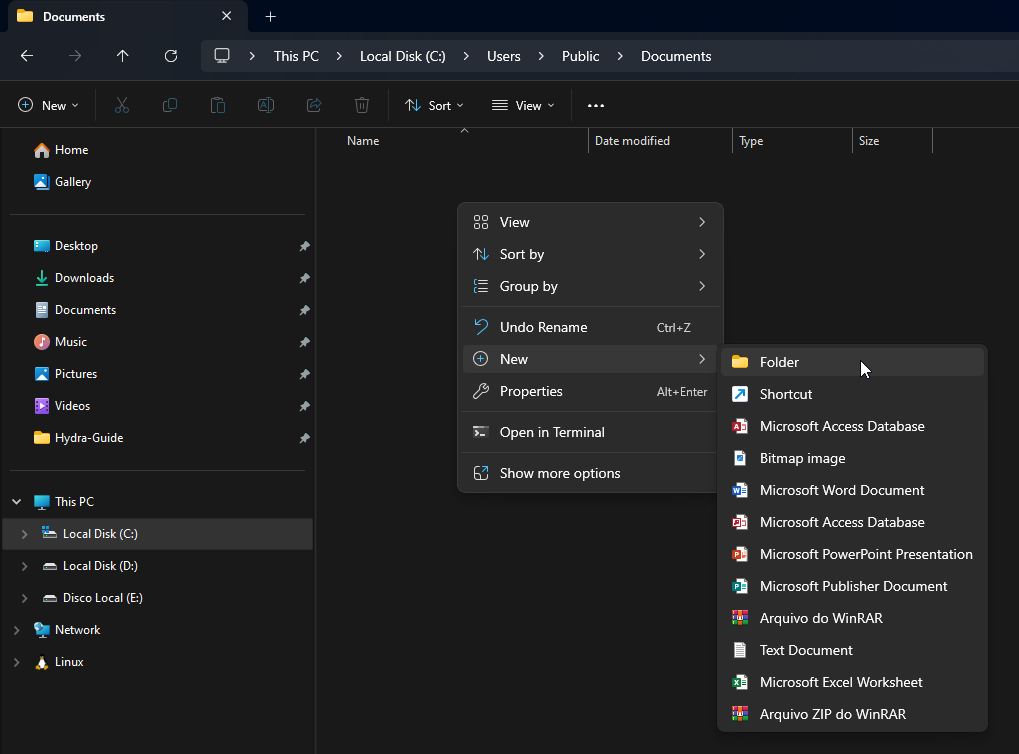The height and width of the screenshot is (754, 1019).
Task: Open Gallery from the sidebar
Action: 73,181
